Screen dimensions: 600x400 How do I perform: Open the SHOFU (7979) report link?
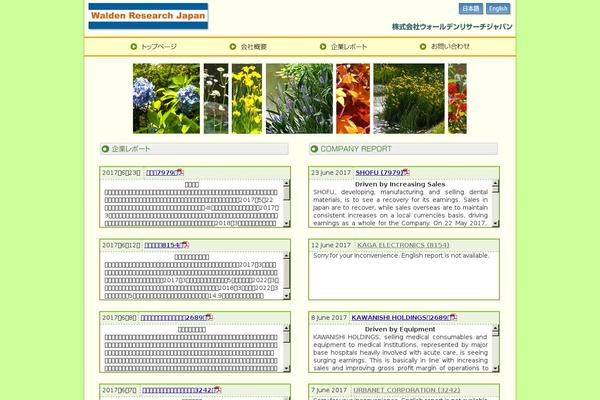(379, 173)
